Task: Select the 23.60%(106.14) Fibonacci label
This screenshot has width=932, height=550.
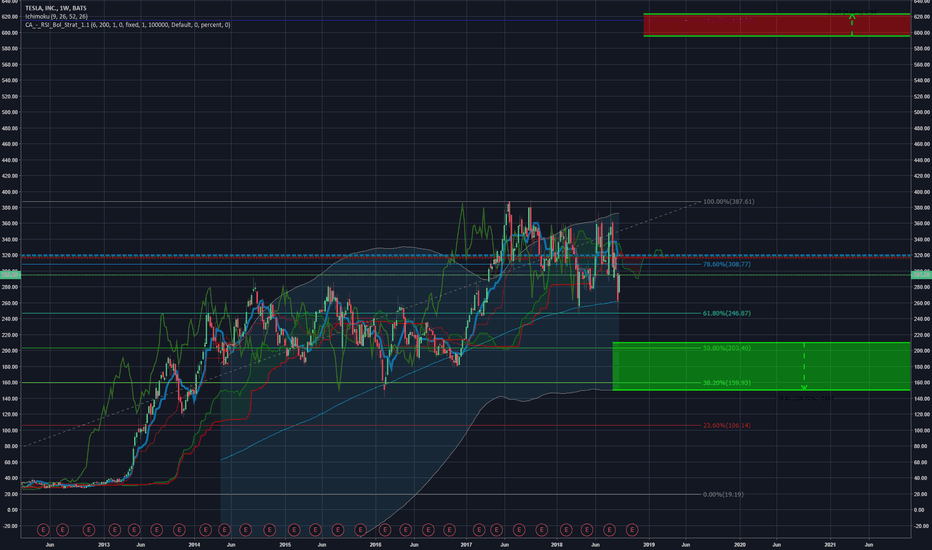Action: click(x=726, y=426)
